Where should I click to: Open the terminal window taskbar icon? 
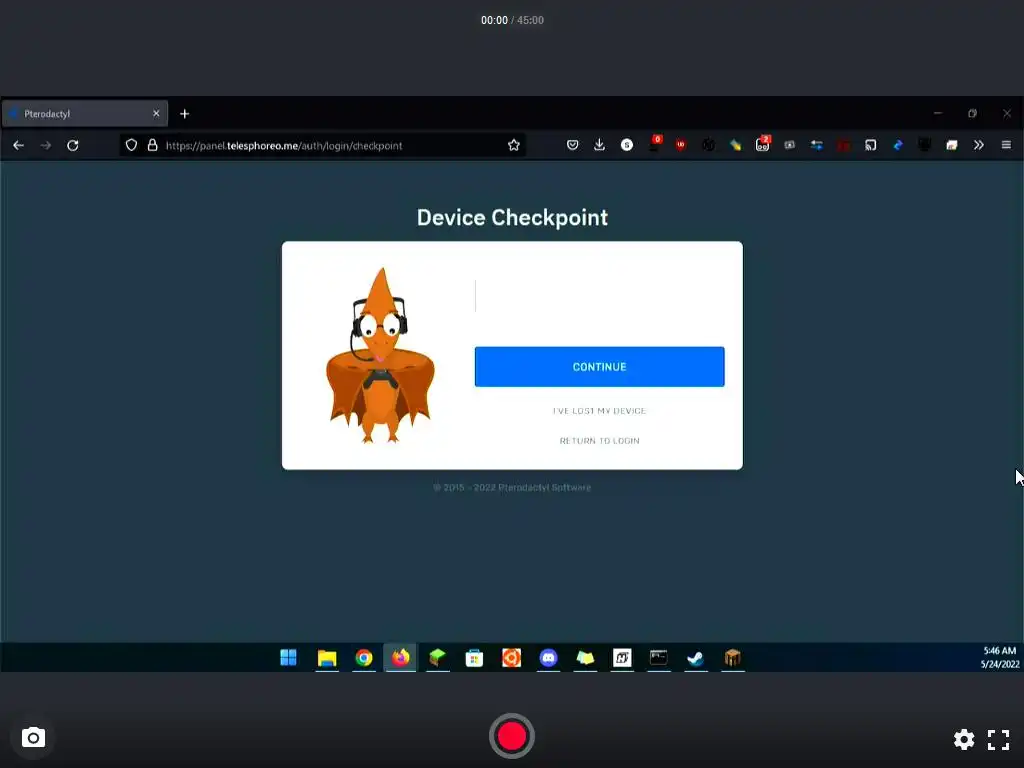tap(659, 658)
